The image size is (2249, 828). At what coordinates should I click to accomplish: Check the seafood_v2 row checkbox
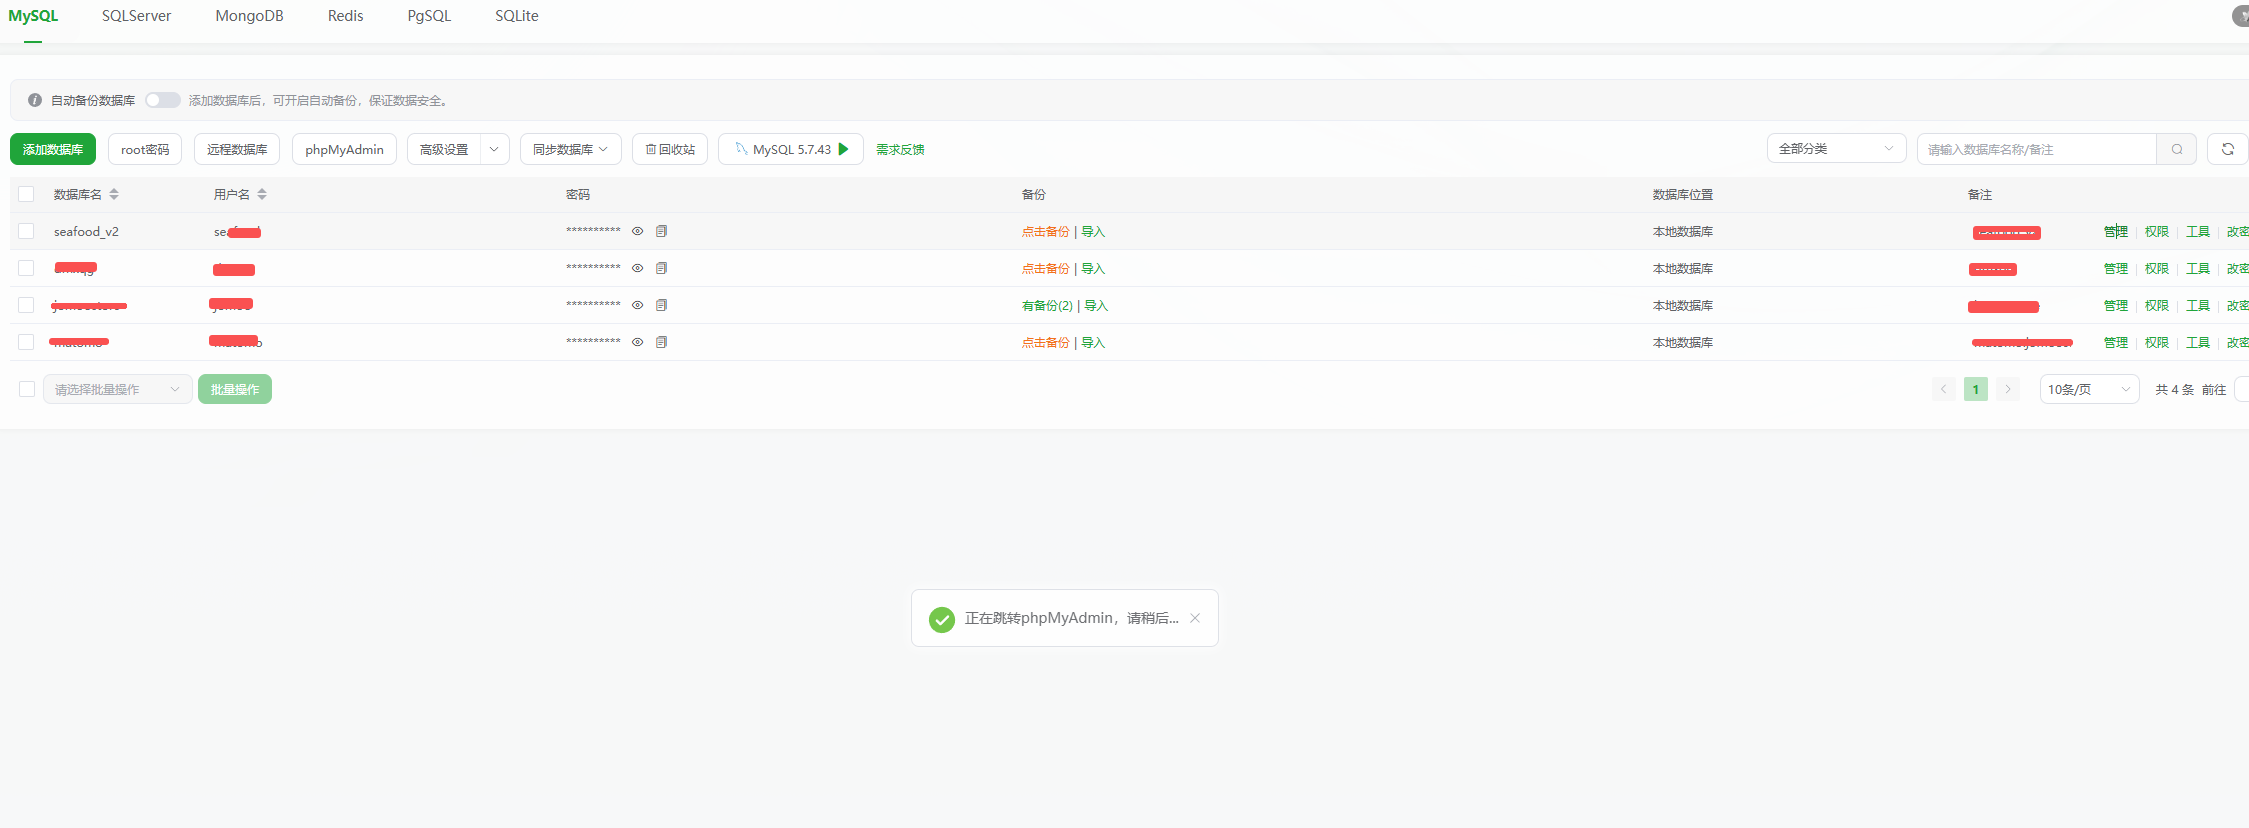pyautogui.click(x=27, y=231)
